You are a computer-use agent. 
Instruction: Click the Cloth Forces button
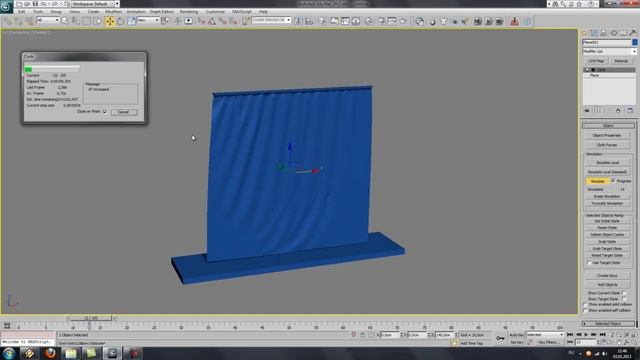(x=607, y=145)
